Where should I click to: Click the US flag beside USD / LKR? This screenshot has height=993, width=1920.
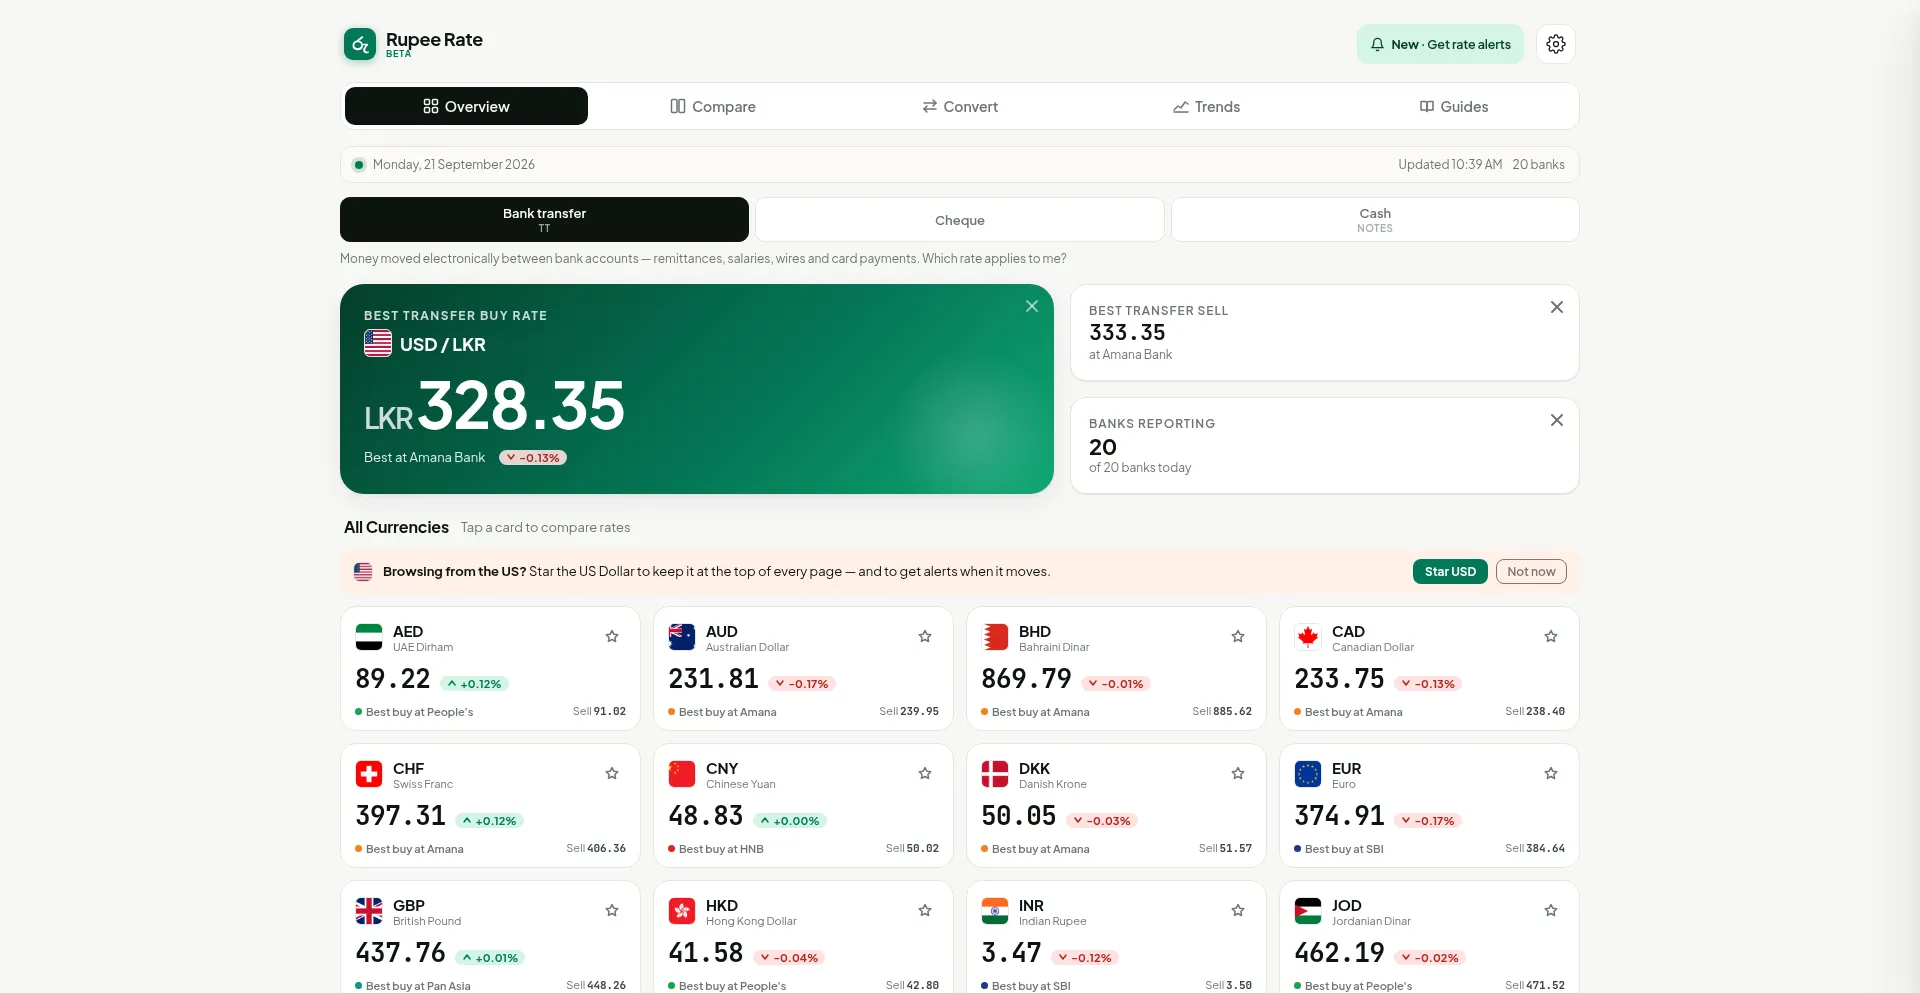pos(378,343)
